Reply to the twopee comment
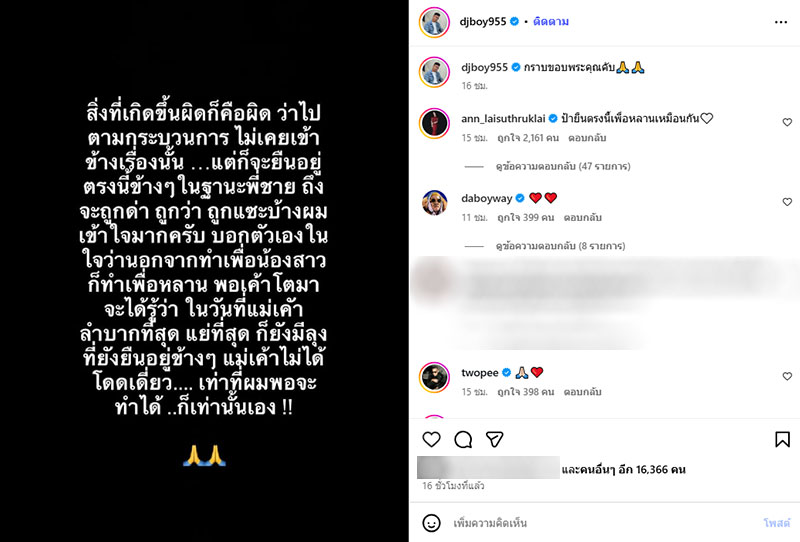 [582, 392]
